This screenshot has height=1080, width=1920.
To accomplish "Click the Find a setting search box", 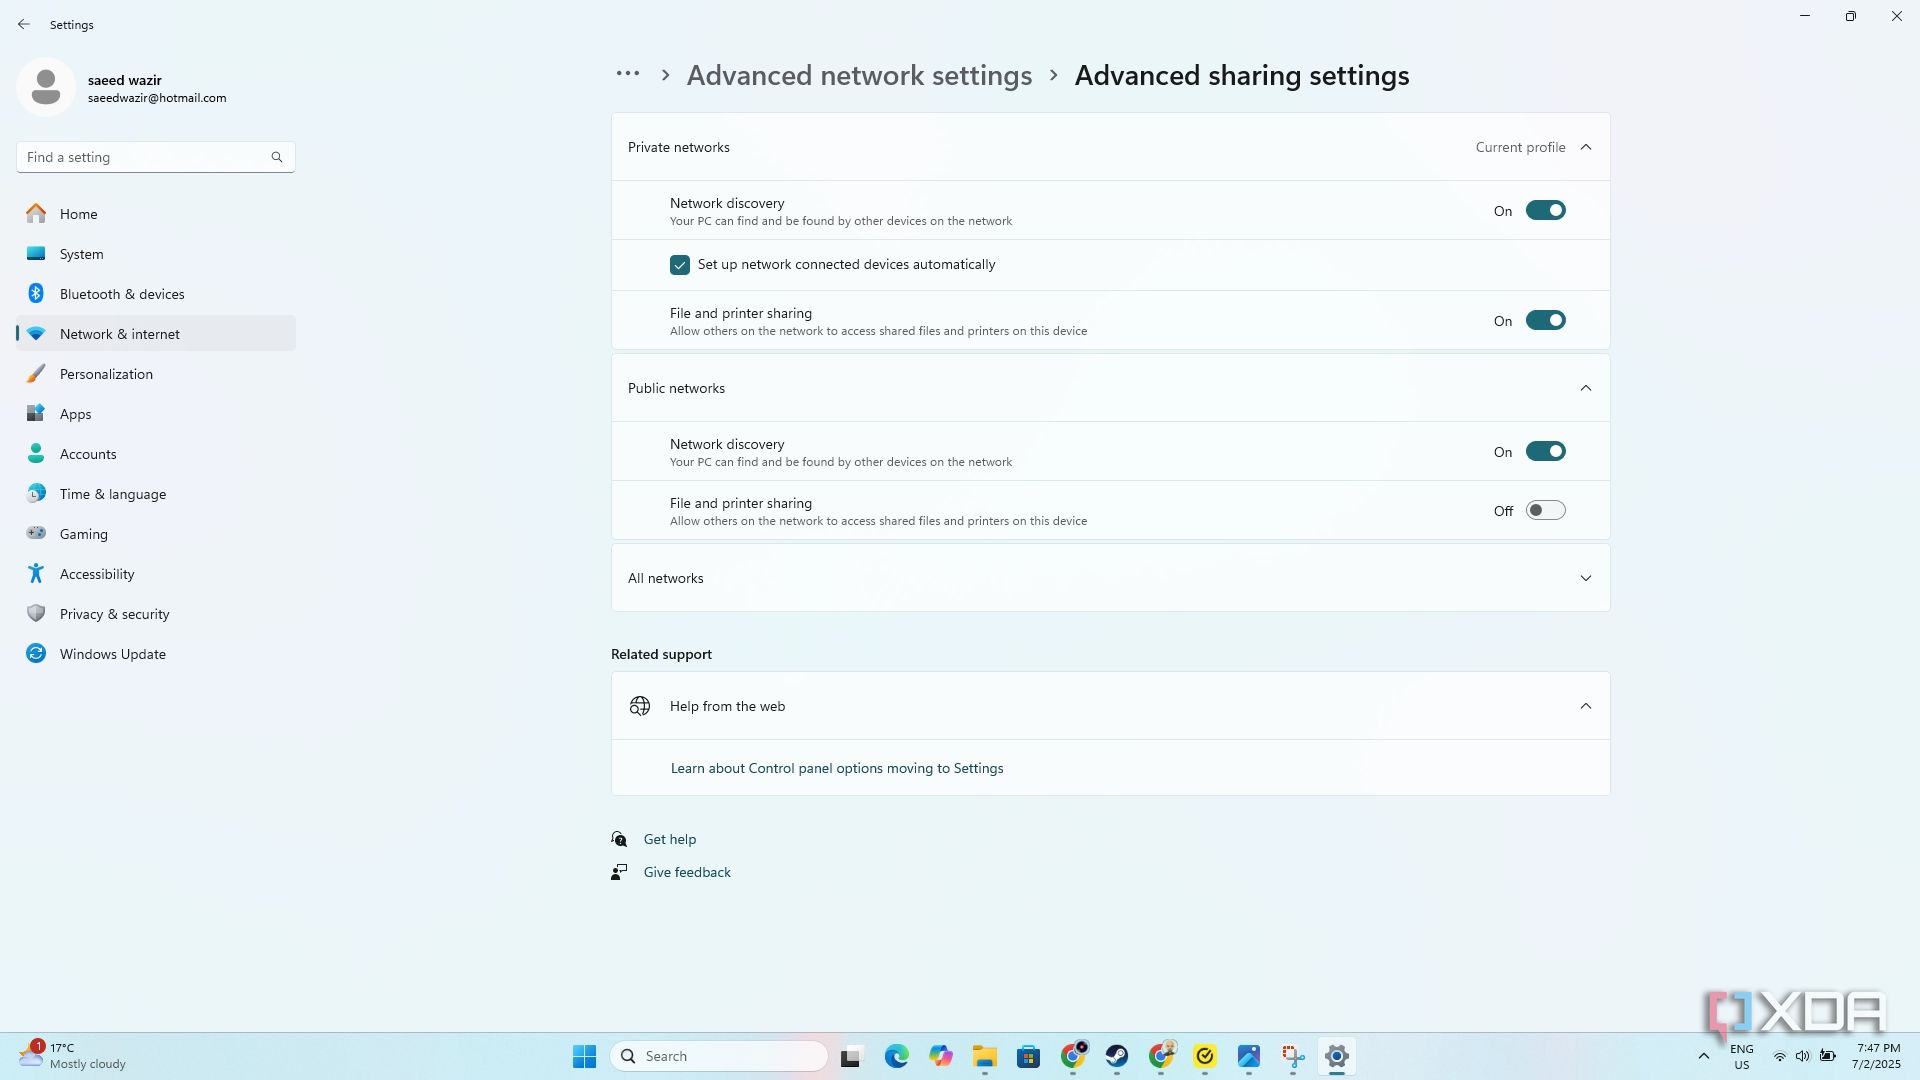I will click(x=155, y=157).
